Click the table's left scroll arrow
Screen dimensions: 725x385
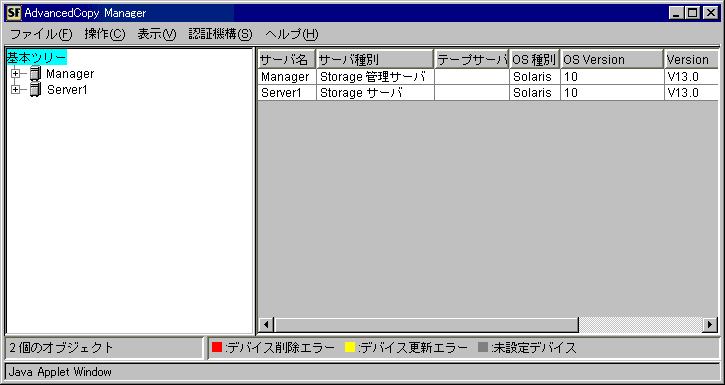(x=266, y=324)
